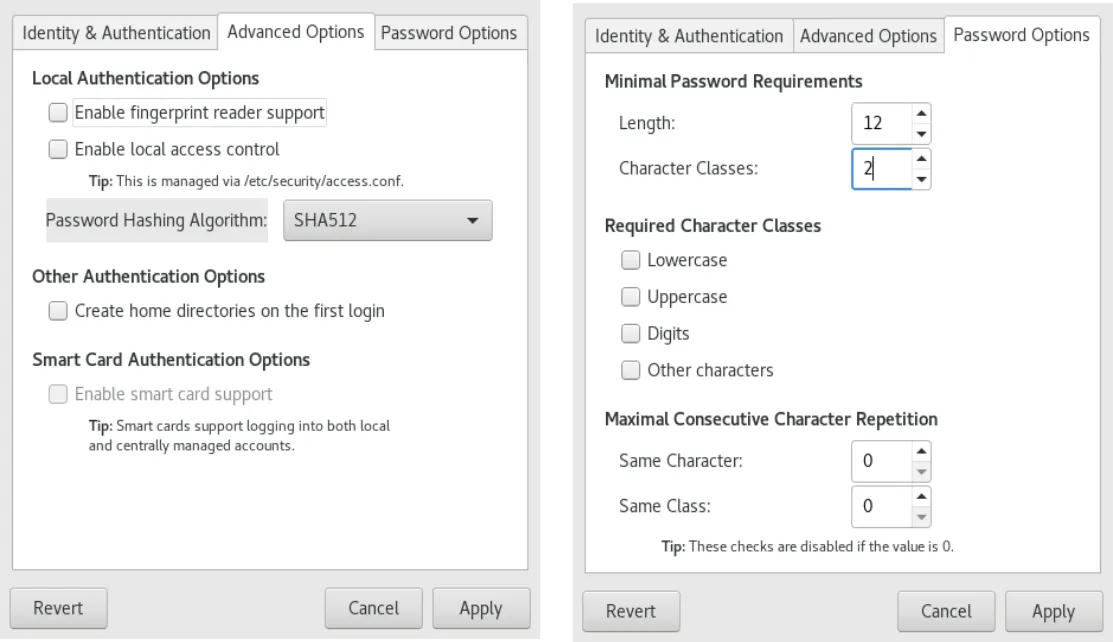This screenshot has width=1113, height=642.
Task: Decrease Character Classes with down arrow
Action: [x=921, y=179]
